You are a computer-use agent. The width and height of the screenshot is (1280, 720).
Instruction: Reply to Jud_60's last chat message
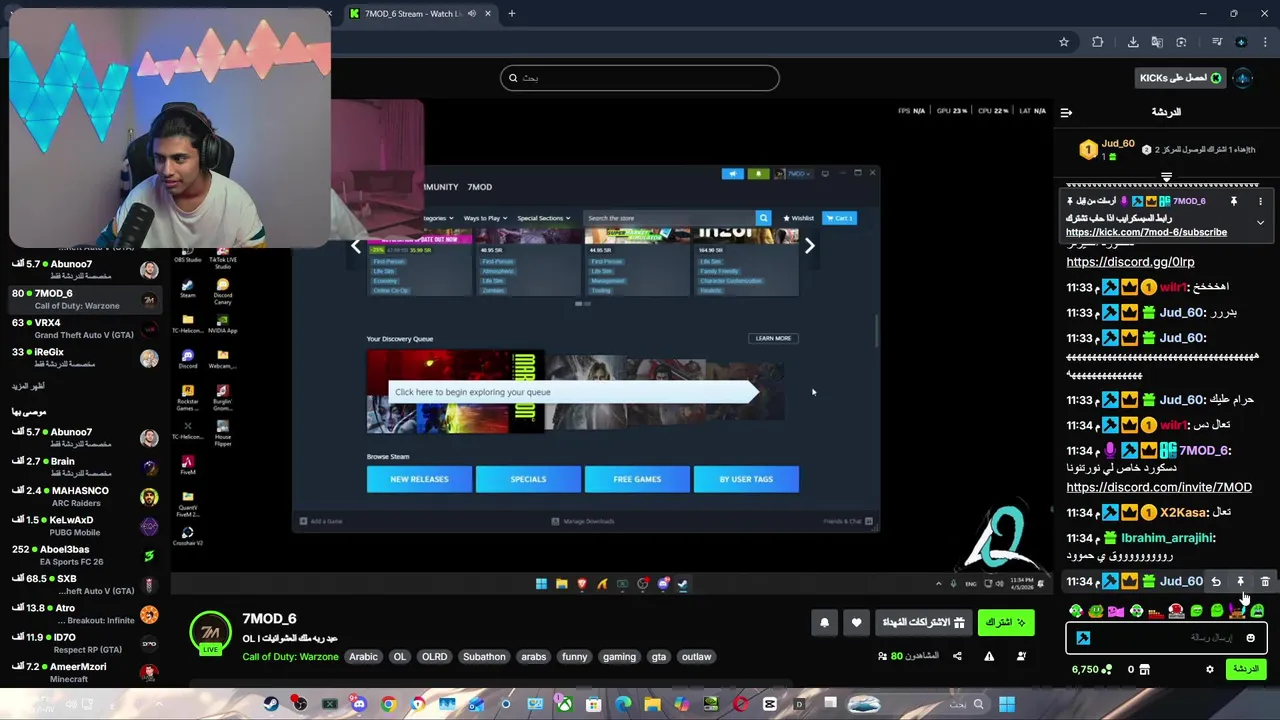[x=1216, y=581]
